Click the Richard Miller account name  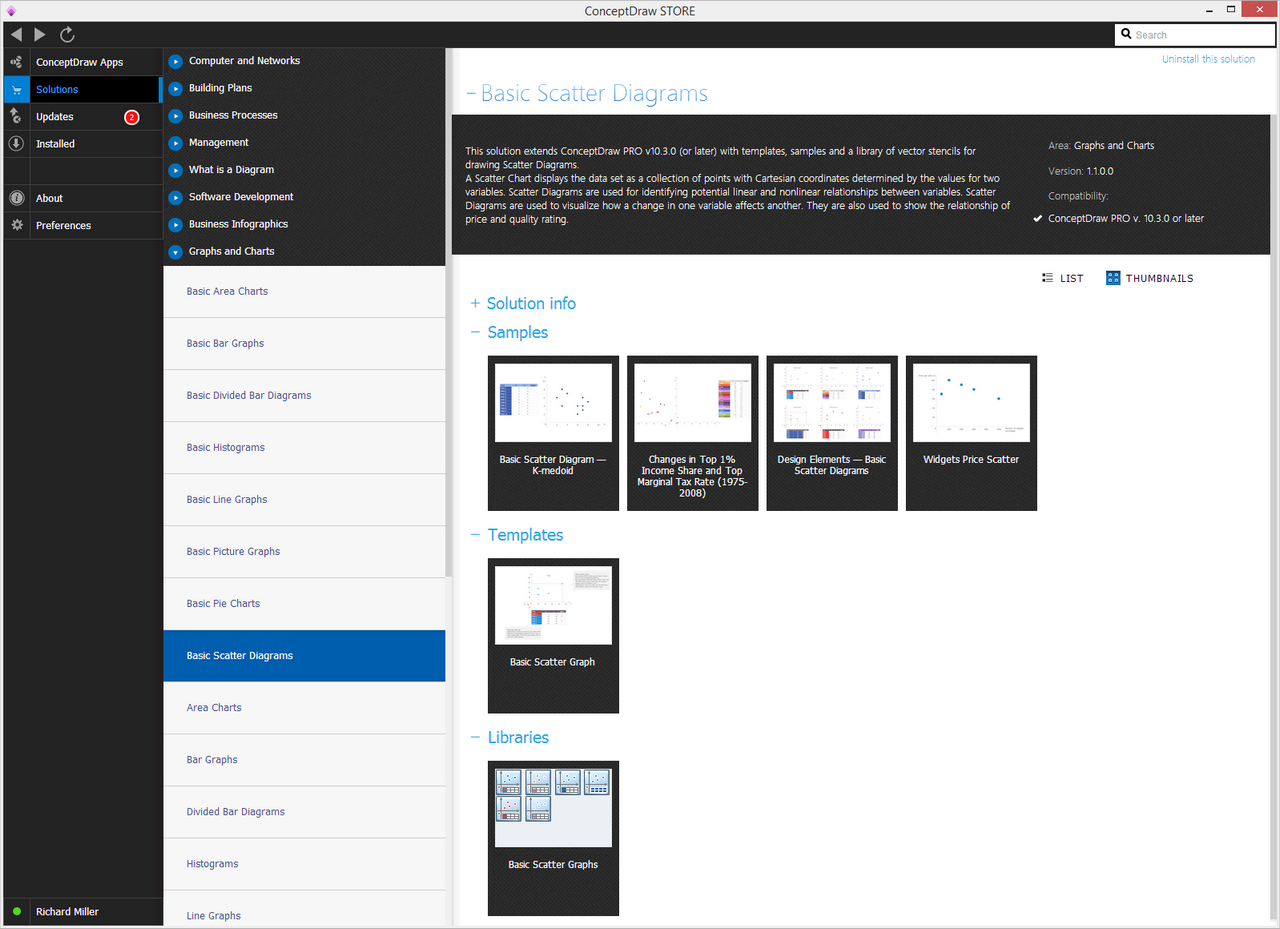[67, 912]
